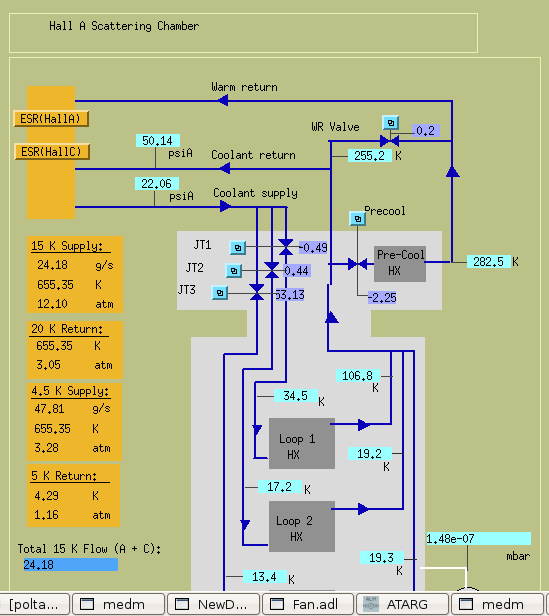Open the JT3 valve related display button
549x616 pixels.
[x=220, y=293]
